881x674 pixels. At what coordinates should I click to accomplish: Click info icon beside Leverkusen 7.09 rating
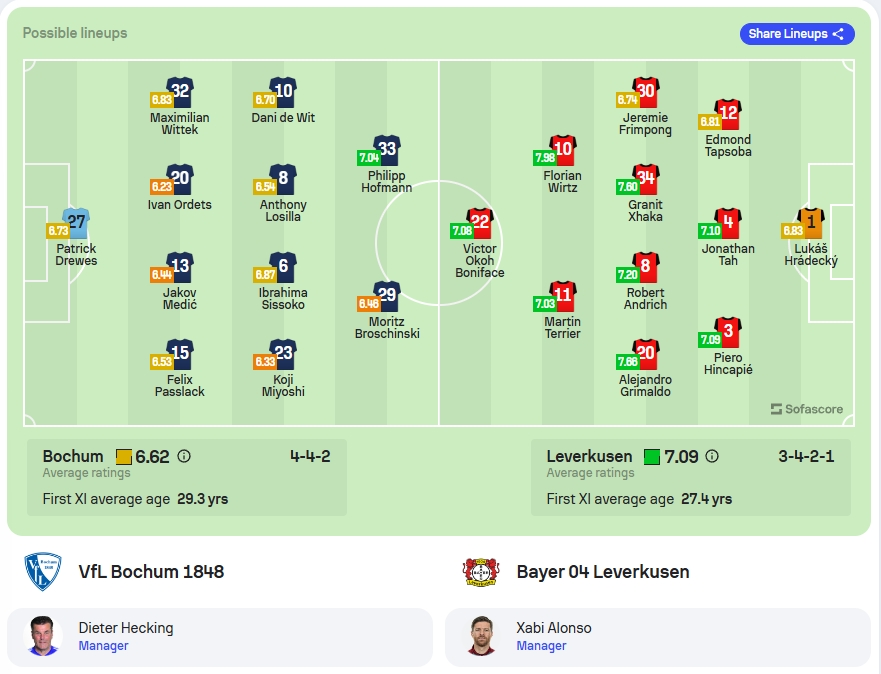[712, 456]
